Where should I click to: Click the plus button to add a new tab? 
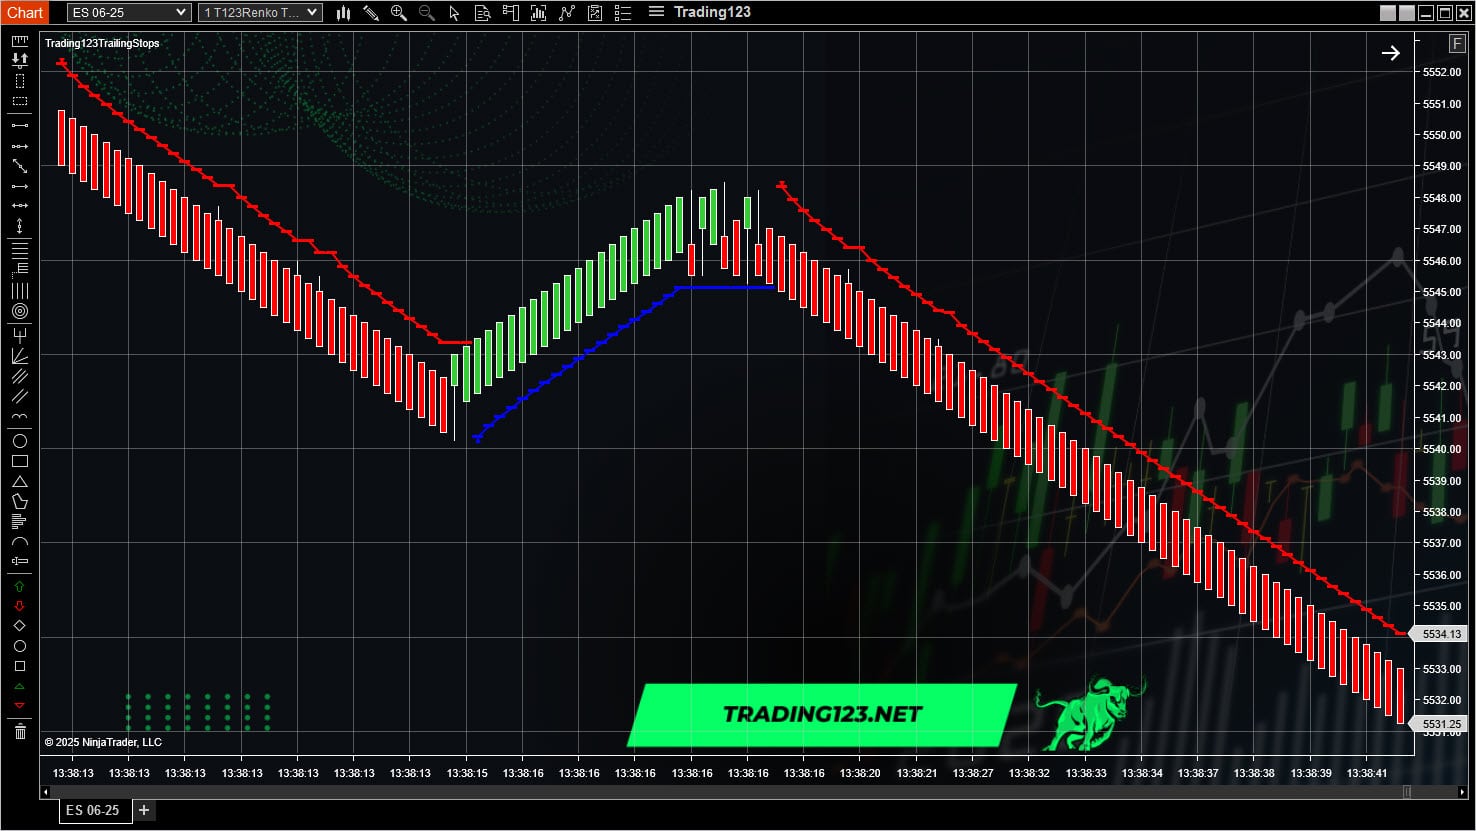coord(143,810)
